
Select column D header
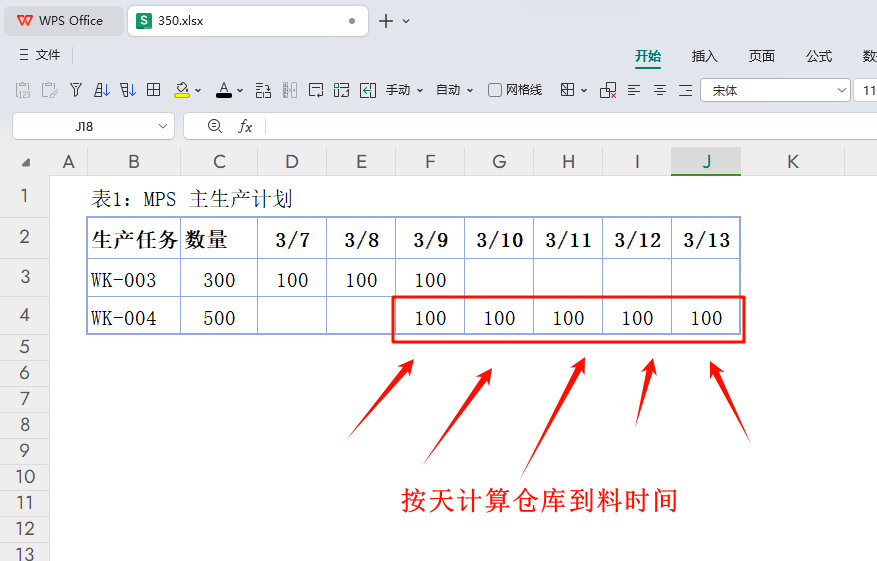pos(292,162)
